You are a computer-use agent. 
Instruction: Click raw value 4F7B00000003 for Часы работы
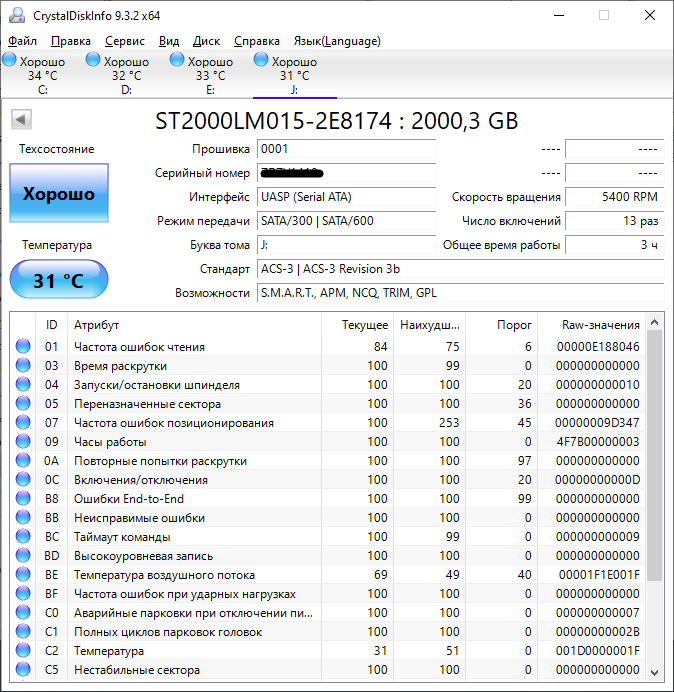(598, 442)
